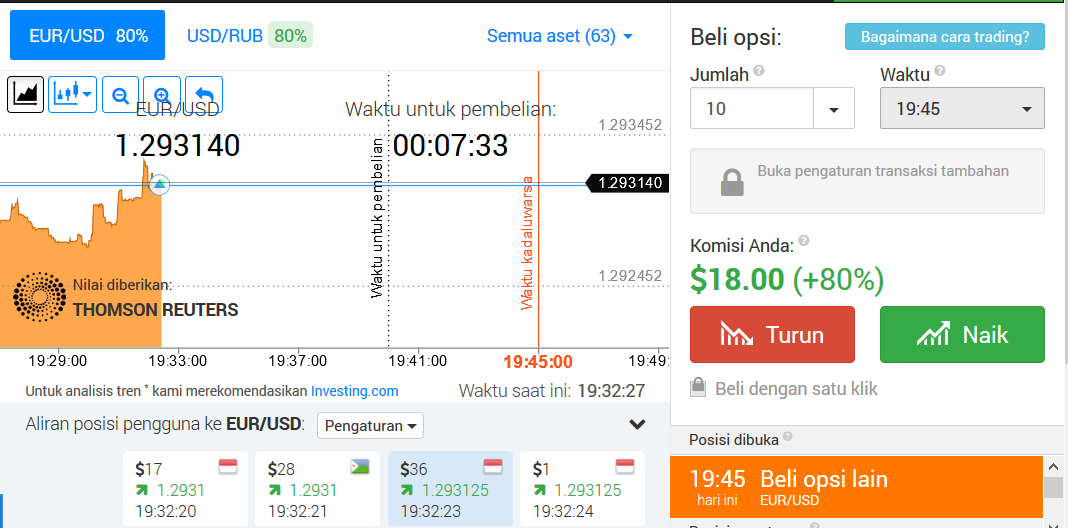Open the Waktu 19:45 expiry dropdown
Screen dimensions: 1068x528
(x=962, y=108)
